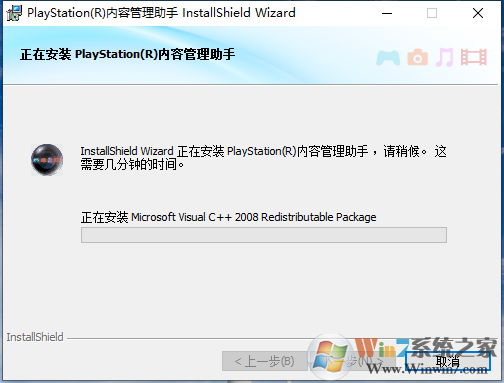504x383 pixels.
Task: Click the music note icon in header
Action: [x=445, y=57]
